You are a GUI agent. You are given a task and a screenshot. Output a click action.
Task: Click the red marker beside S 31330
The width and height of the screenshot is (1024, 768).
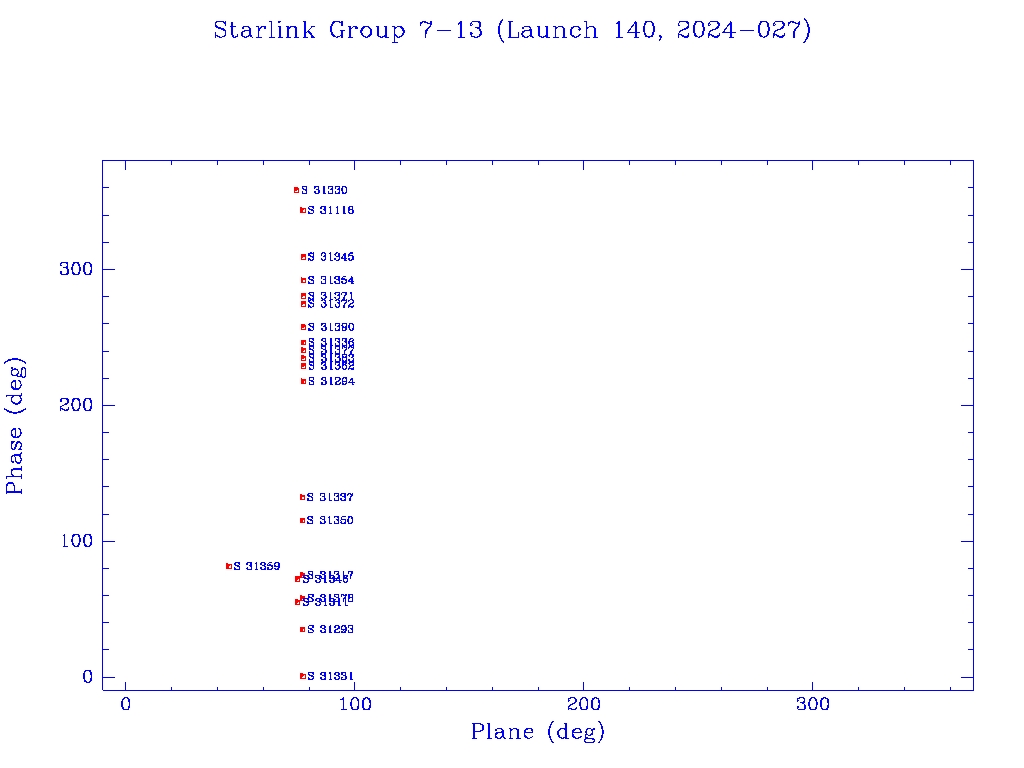(296, 190)
